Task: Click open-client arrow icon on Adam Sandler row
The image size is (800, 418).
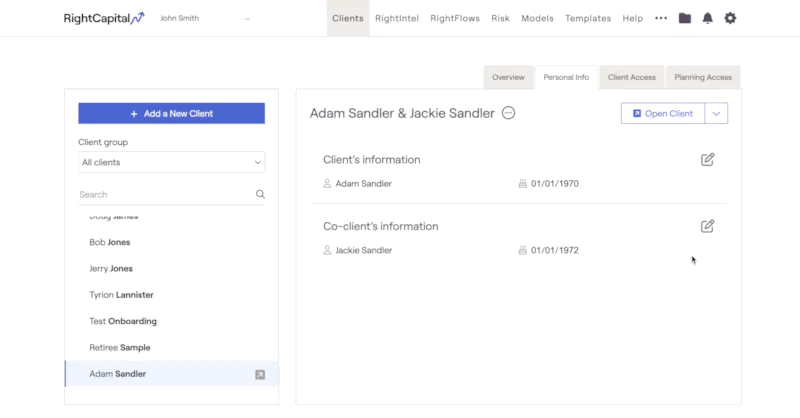Action: pyautogui.click(x=260, y=375)
